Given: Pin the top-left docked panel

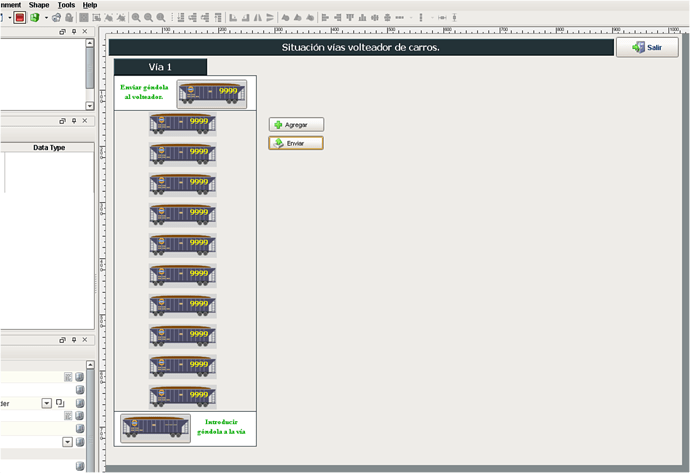Looking at the screenshot, I should pos(73,32).
